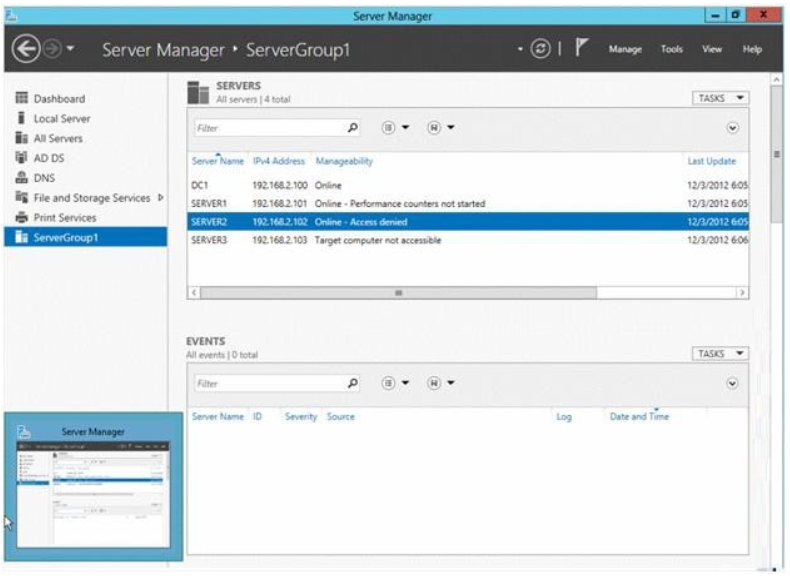The height and width of the screenshot is (579, 790).
Task: Open the Events TASKS dropdown
Action: click(x=720, y=353)
